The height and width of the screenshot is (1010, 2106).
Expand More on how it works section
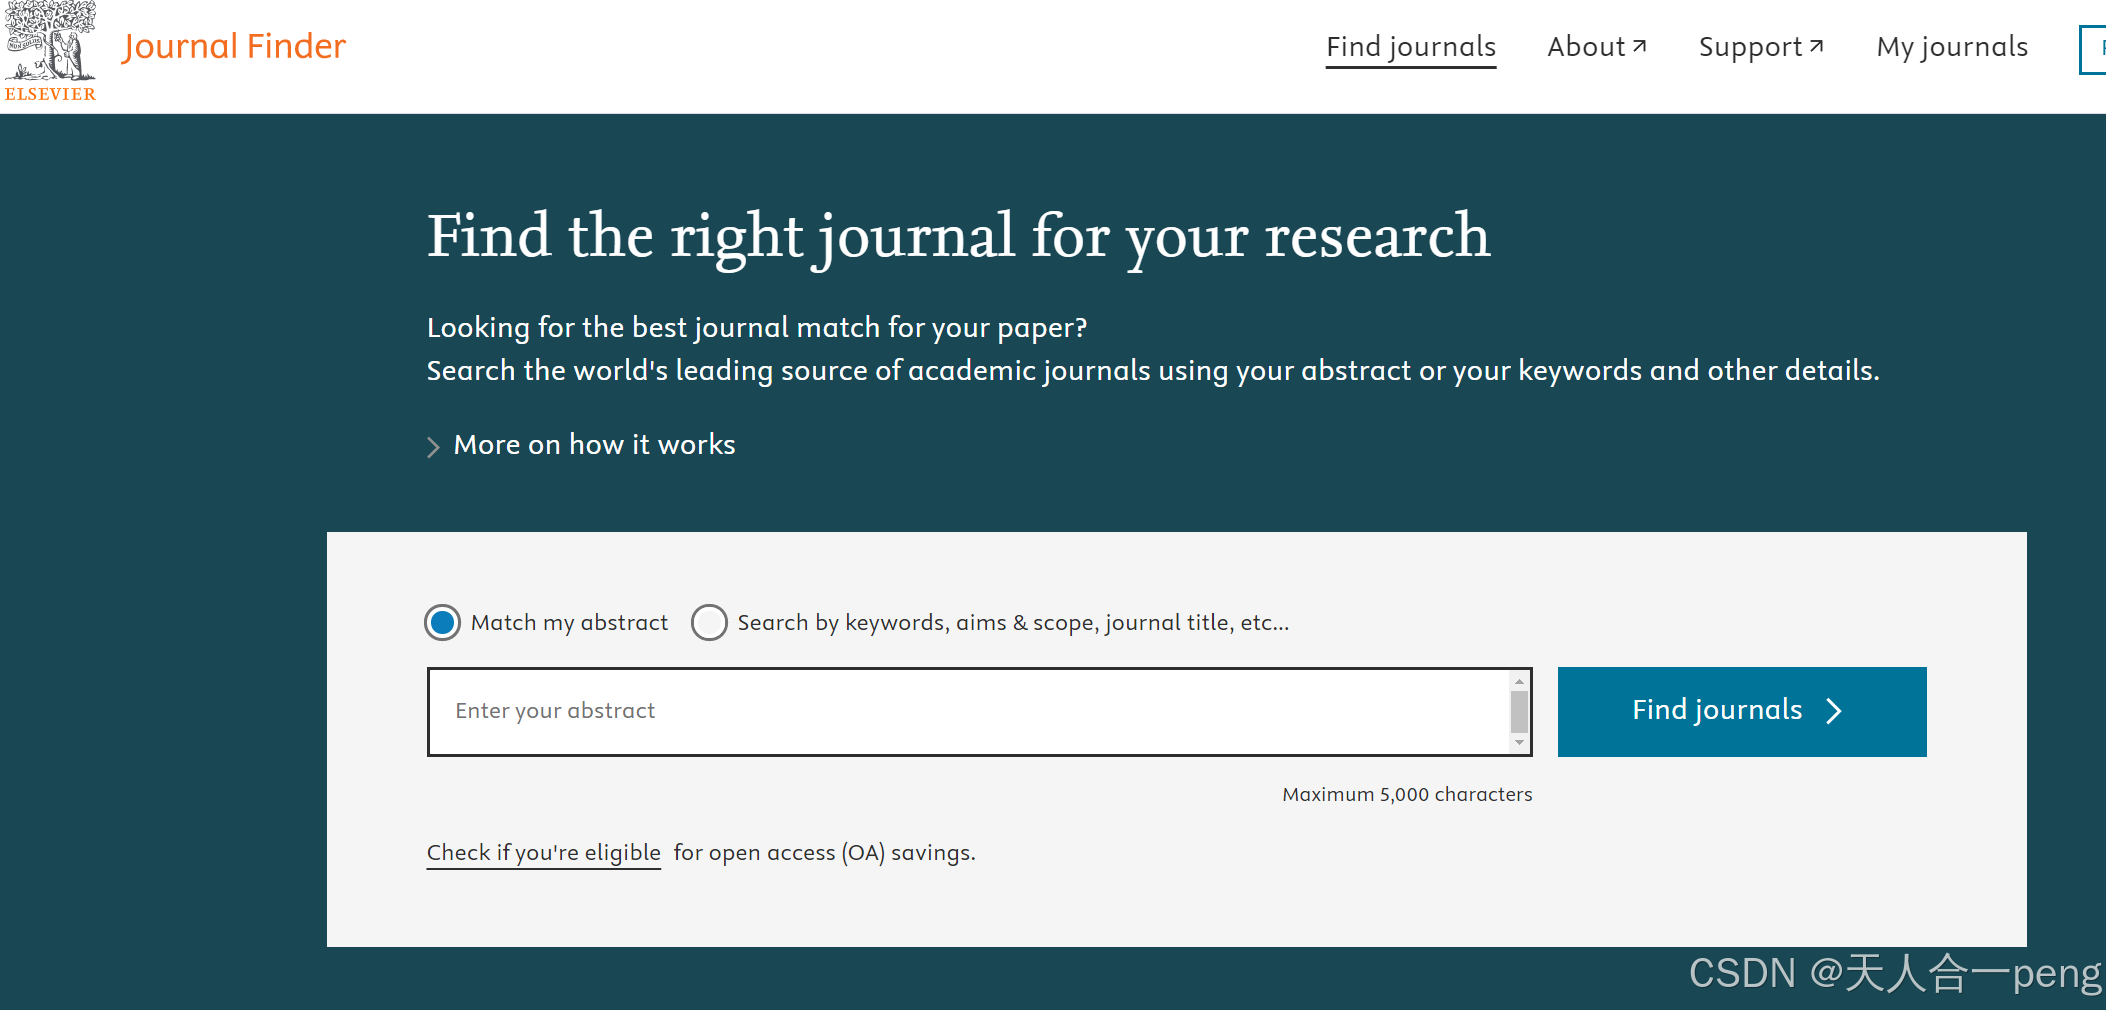tap(594, 444)
